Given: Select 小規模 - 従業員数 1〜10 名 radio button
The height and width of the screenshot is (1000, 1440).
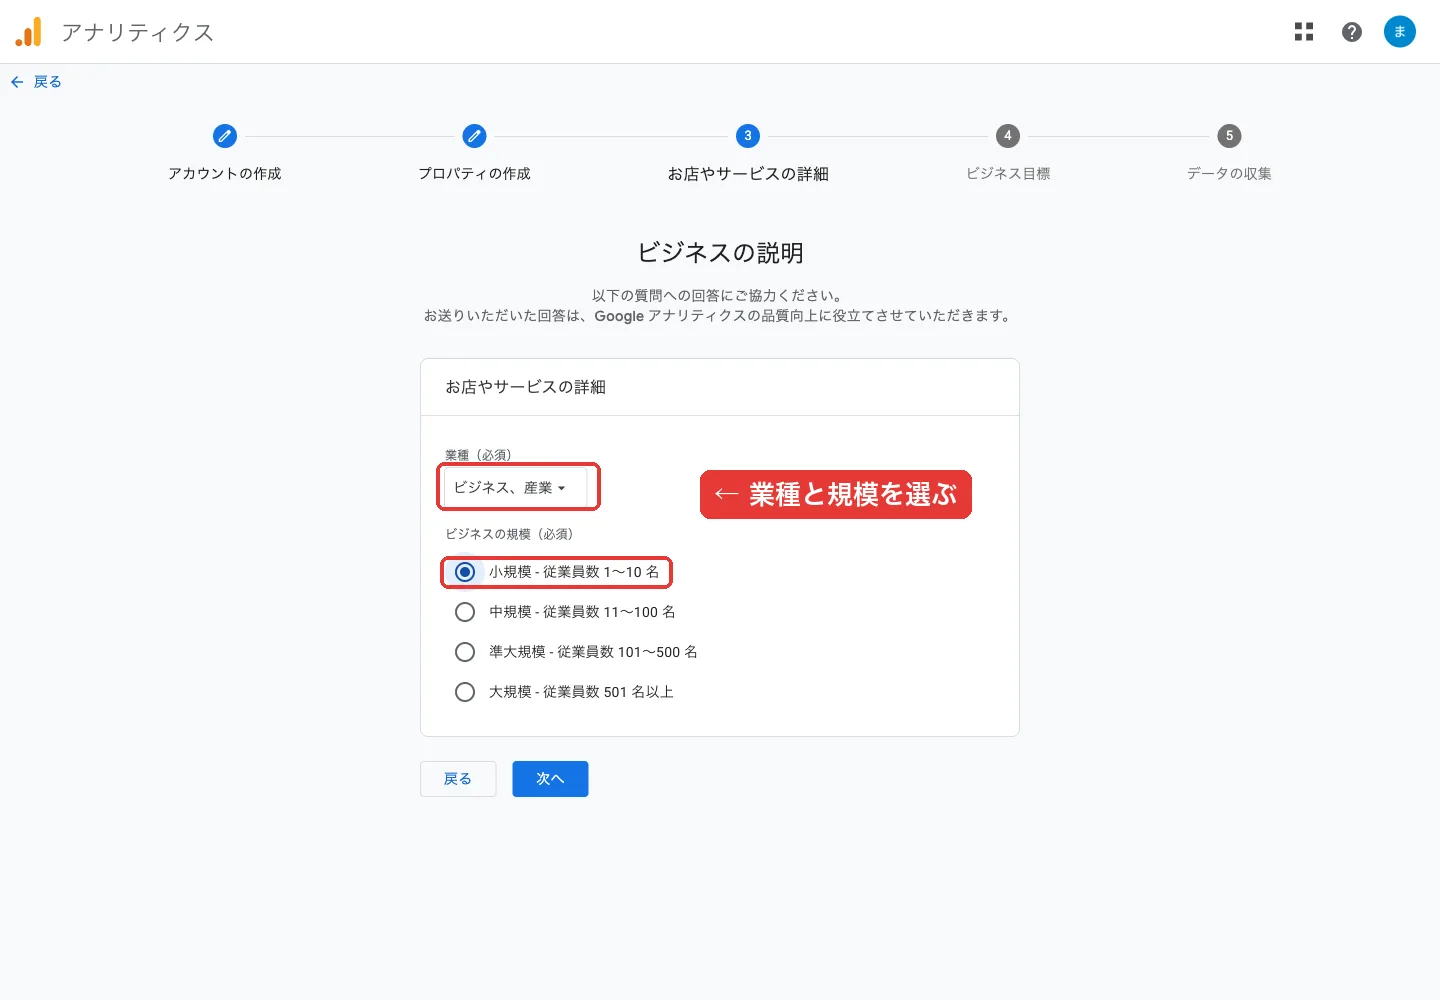Looking at the screenshot, I should click(465, 572).
